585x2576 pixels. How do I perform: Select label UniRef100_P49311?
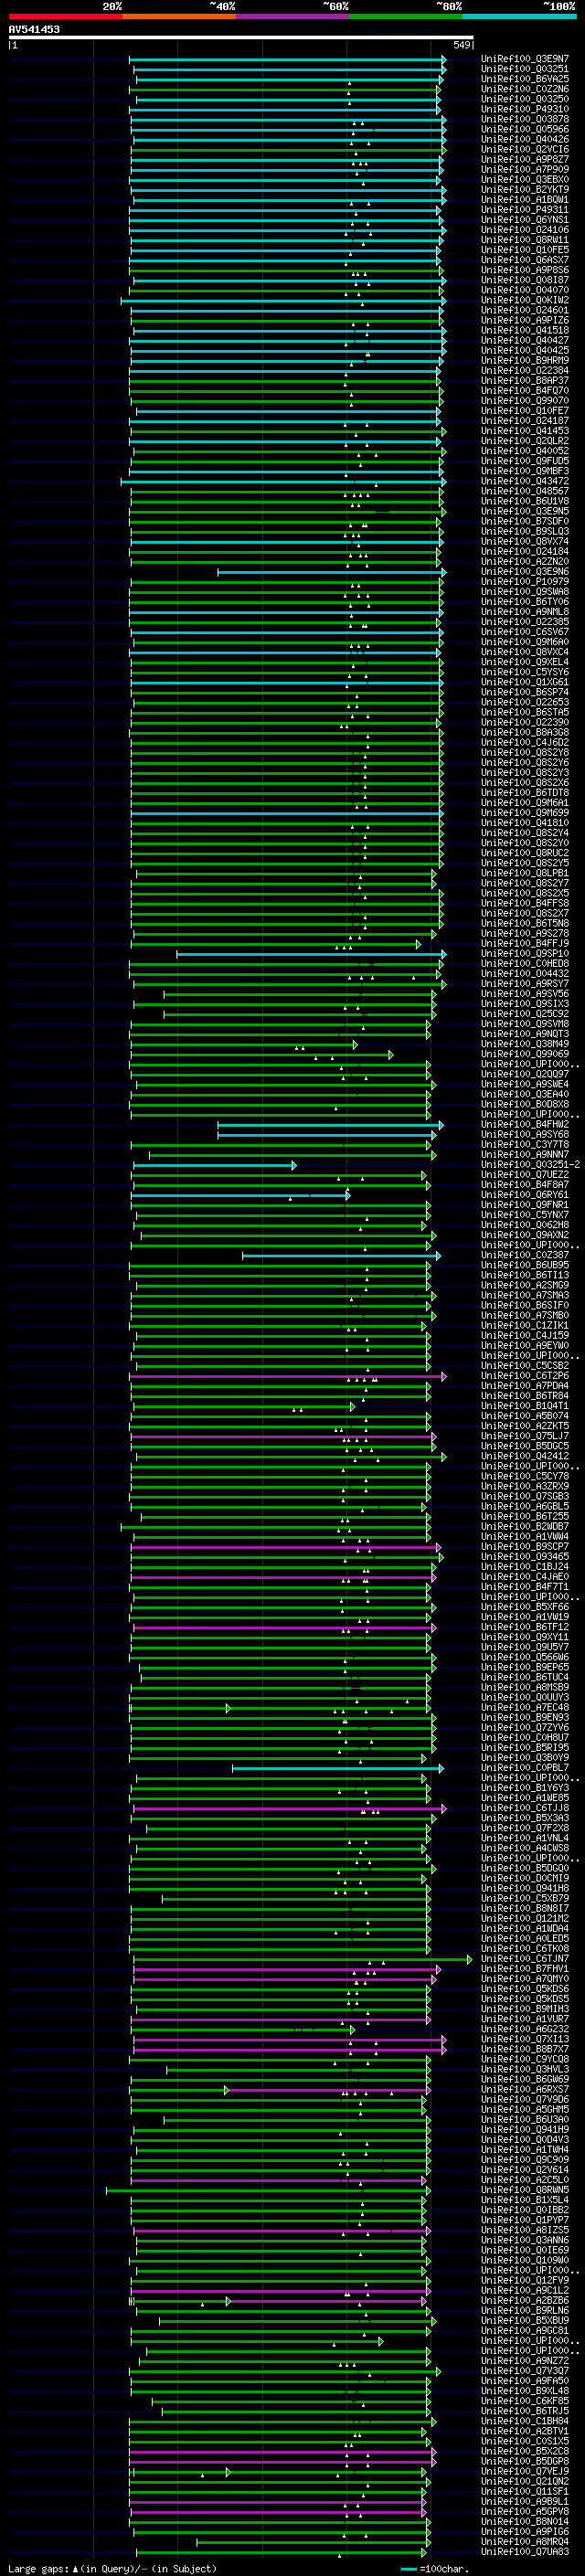pos(525,210)
